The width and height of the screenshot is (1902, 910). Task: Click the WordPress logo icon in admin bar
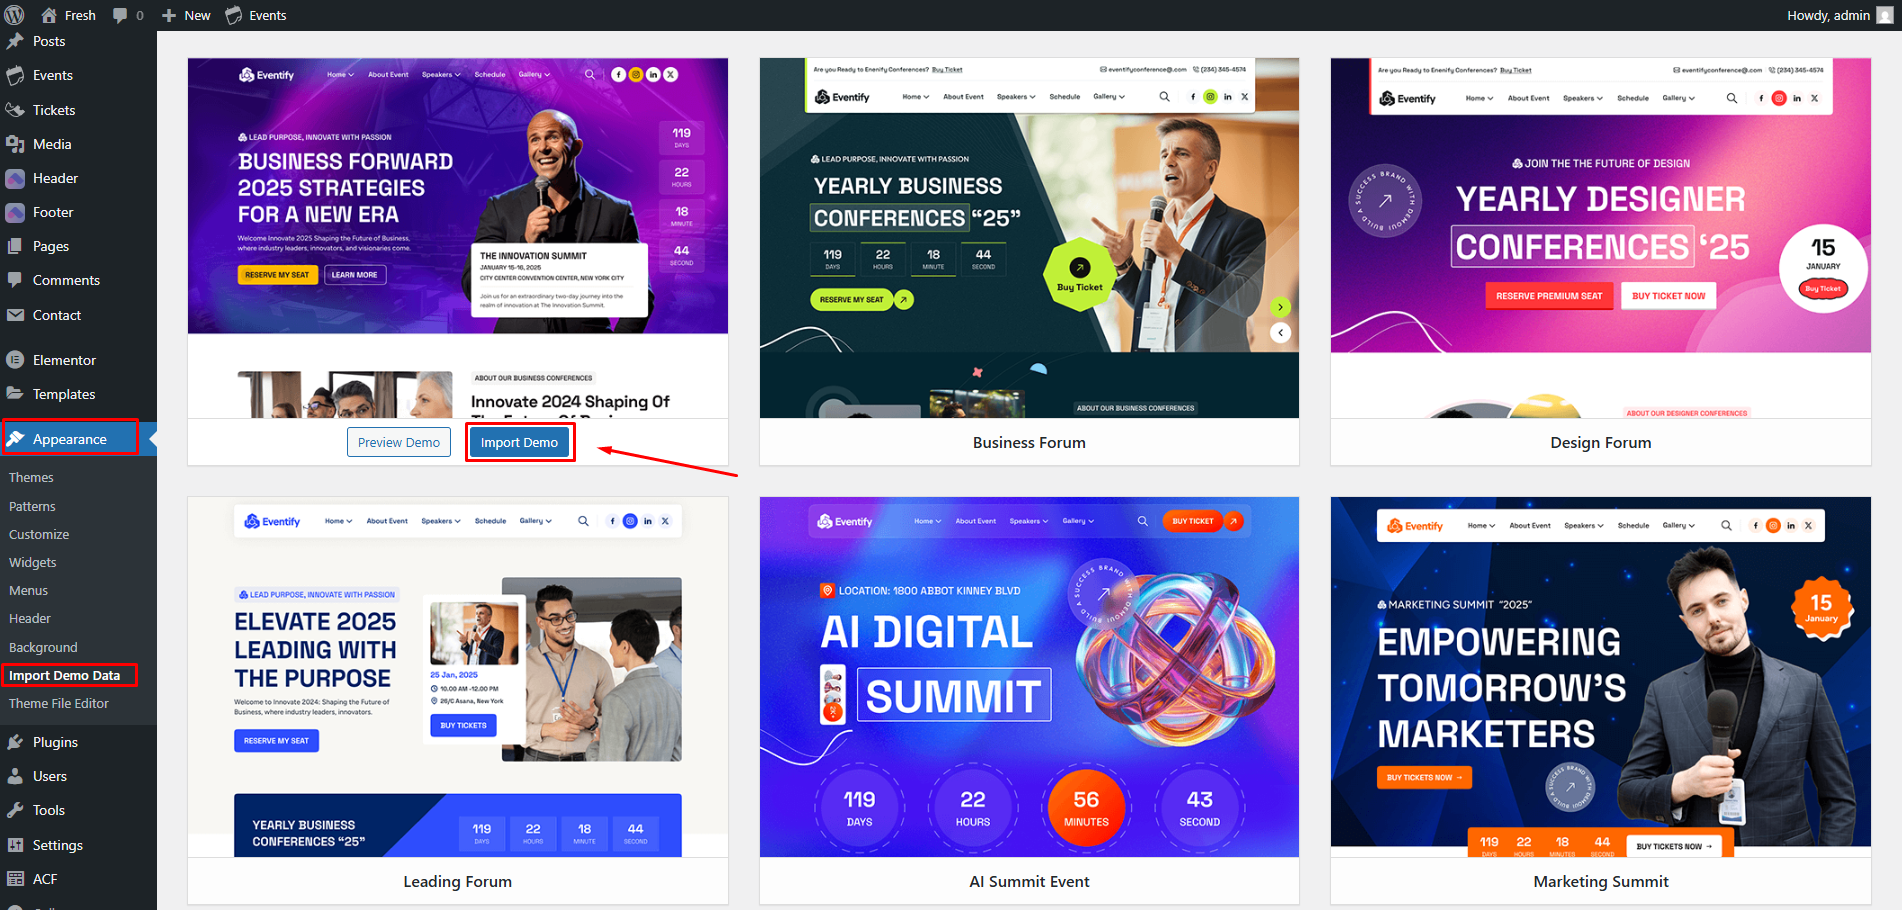[x=14, y=15]
